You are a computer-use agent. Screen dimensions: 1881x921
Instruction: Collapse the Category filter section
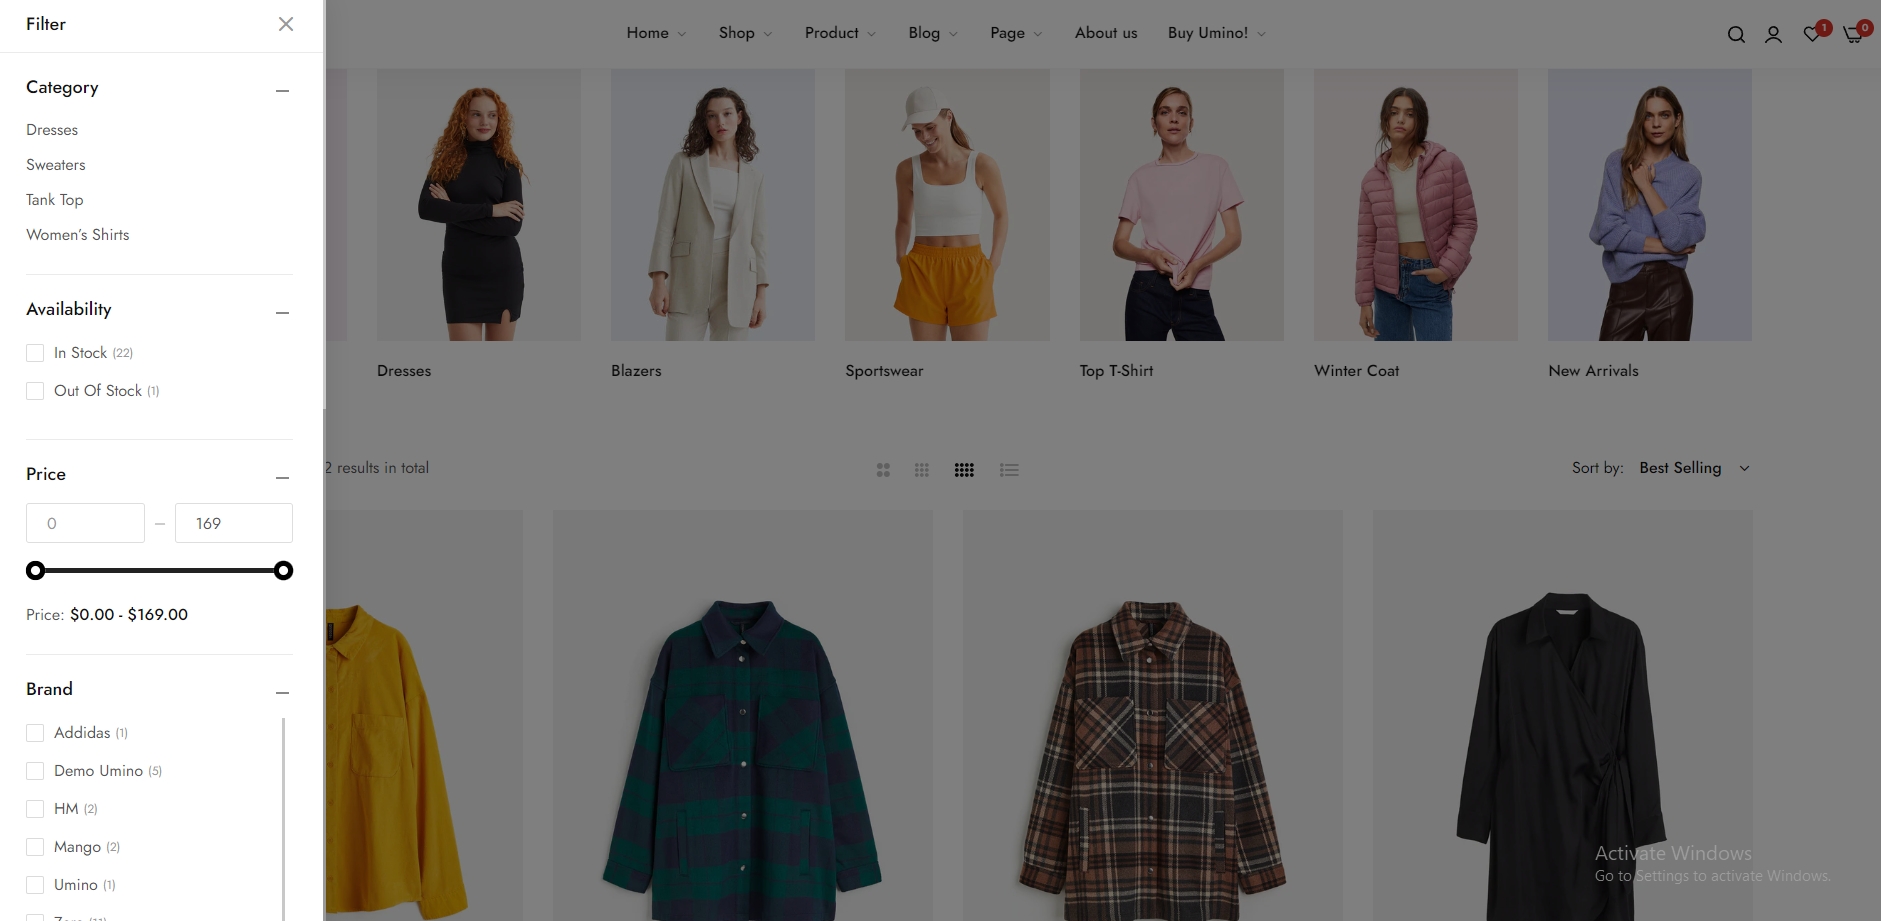coord(282,91)
